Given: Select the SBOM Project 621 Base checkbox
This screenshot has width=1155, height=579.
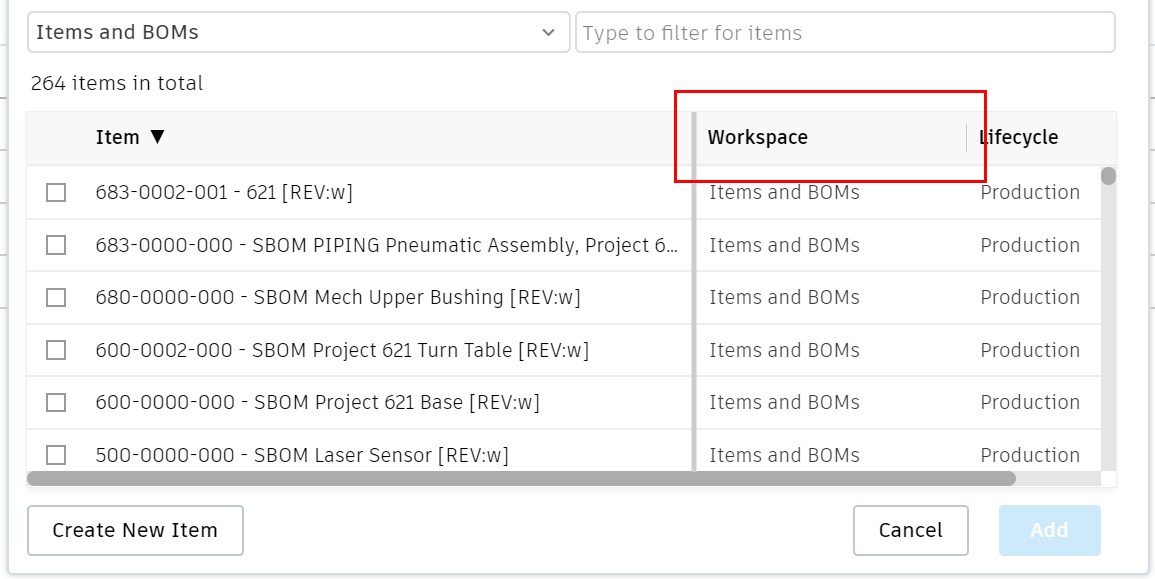Looking at the screenshot, I should click(x=56, y=402).
